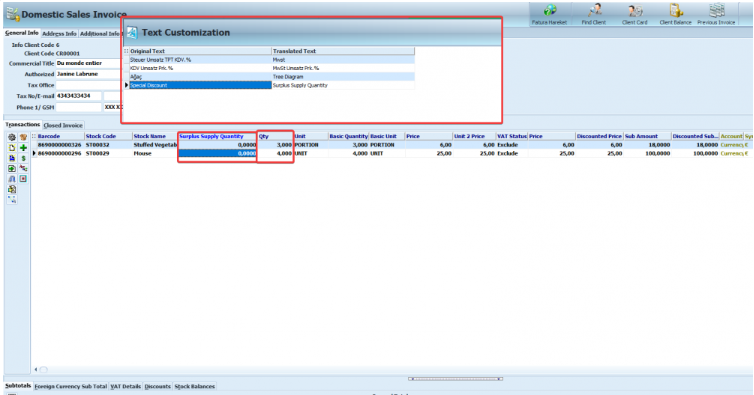The height and width of the screenshot is (395, 754).
Task: Click the Translated Text column header
Action: [343, 51]
